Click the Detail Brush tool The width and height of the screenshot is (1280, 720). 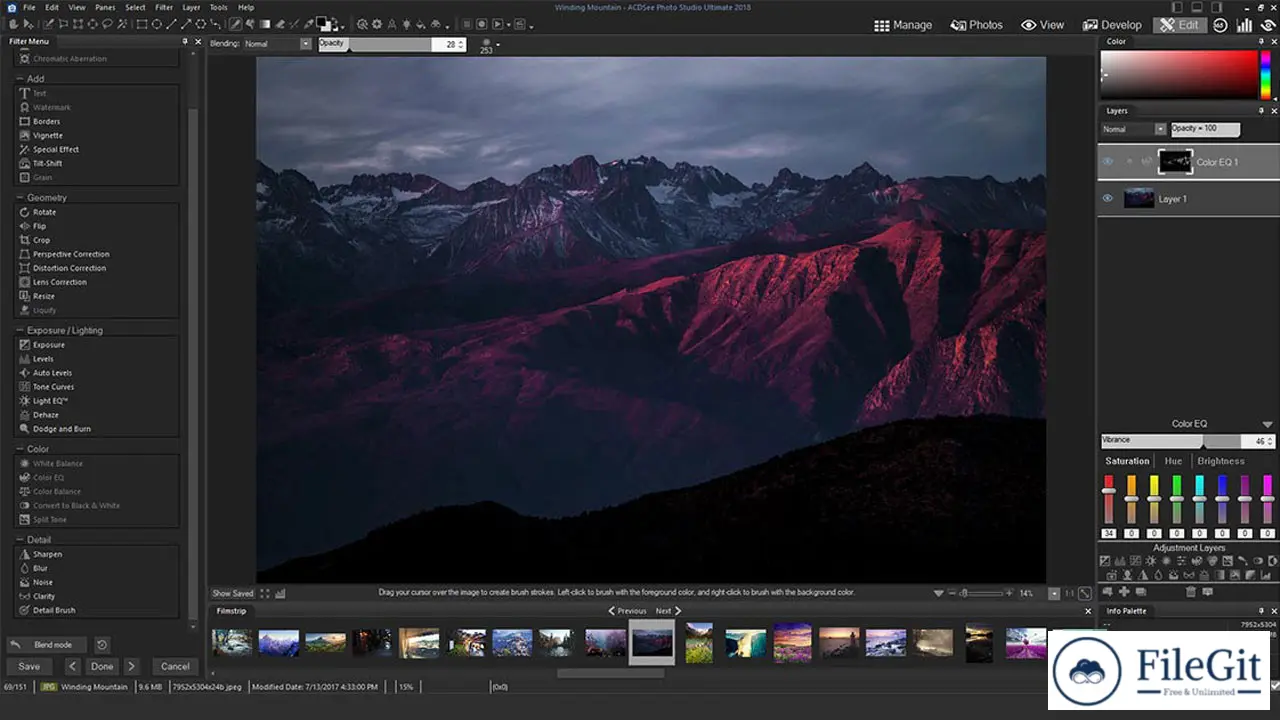pyautogui.click(x=54, y=610)
